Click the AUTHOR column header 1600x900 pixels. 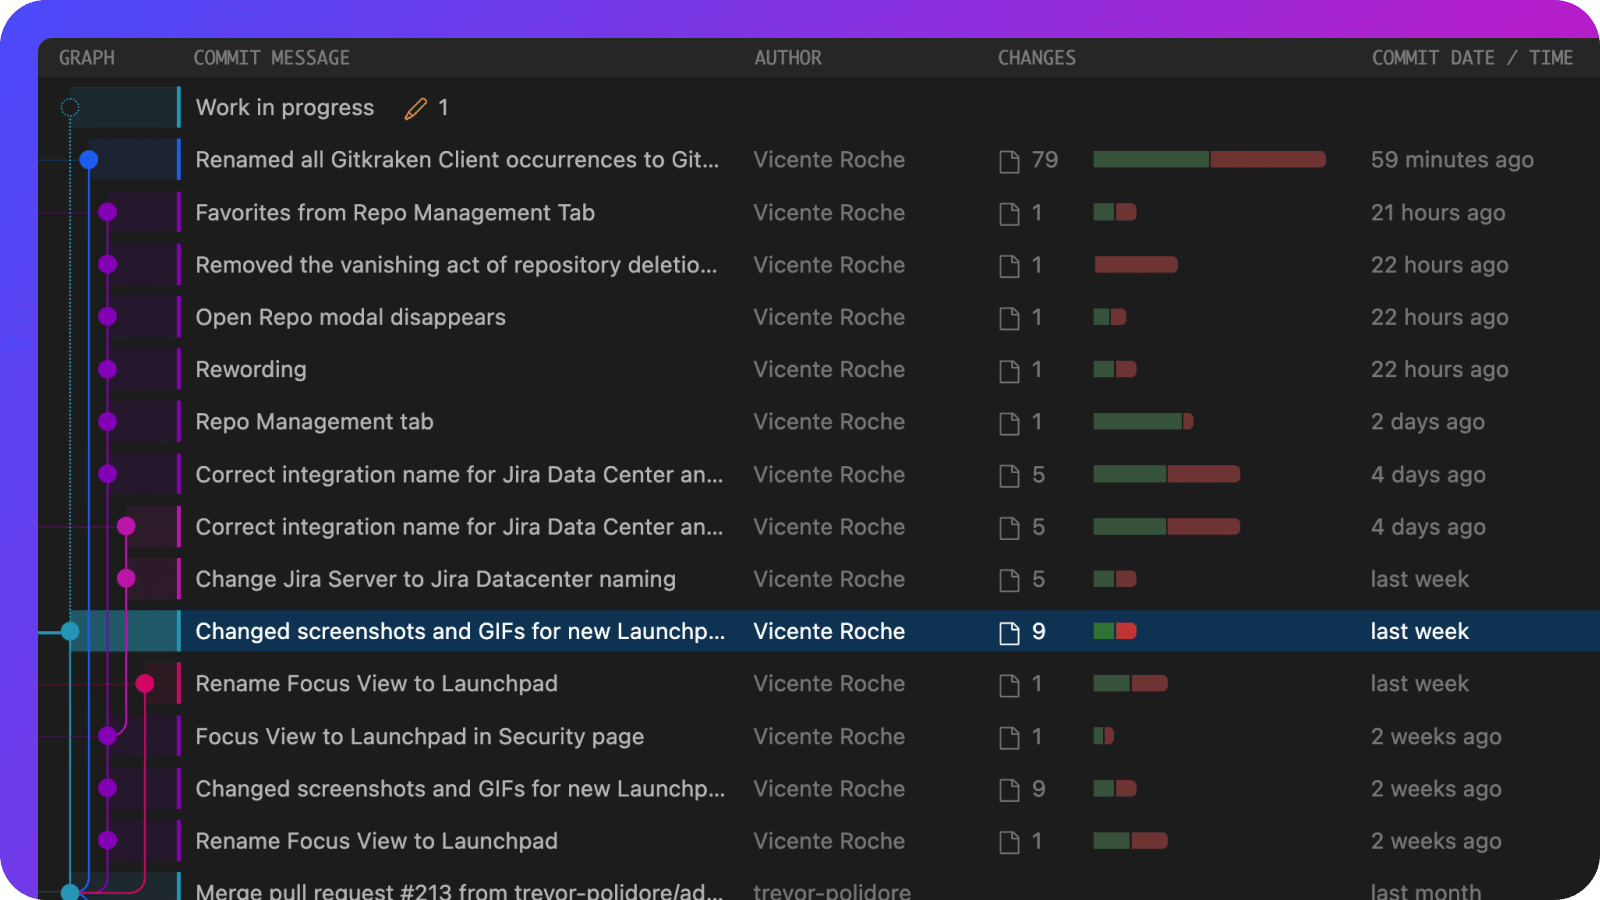[788, 58]
